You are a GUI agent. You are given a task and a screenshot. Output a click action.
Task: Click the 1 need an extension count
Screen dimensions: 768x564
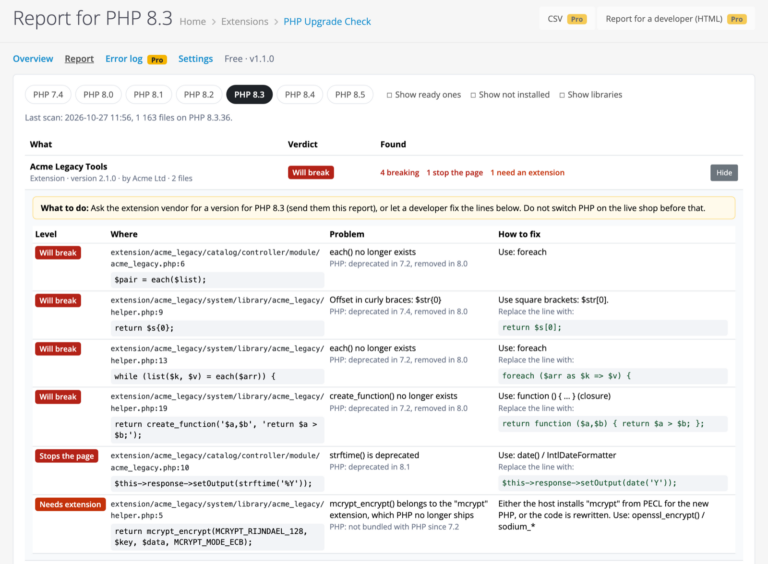pyautogui.click(x=528, y=172)
